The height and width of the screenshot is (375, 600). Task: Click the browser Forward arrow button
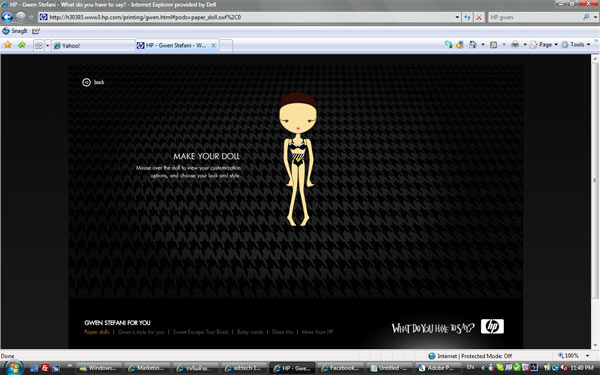pyautogui.click(x=21, y=17)
